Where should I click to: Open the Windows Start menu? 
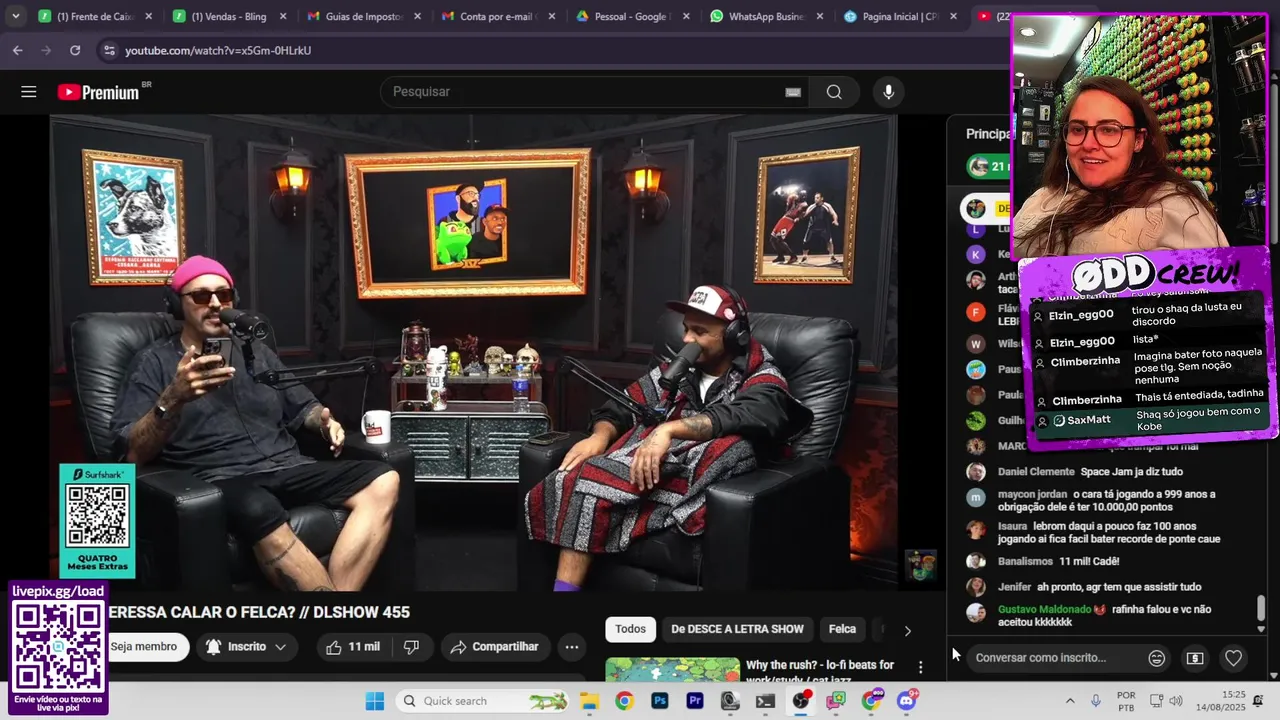click(375, 701)
